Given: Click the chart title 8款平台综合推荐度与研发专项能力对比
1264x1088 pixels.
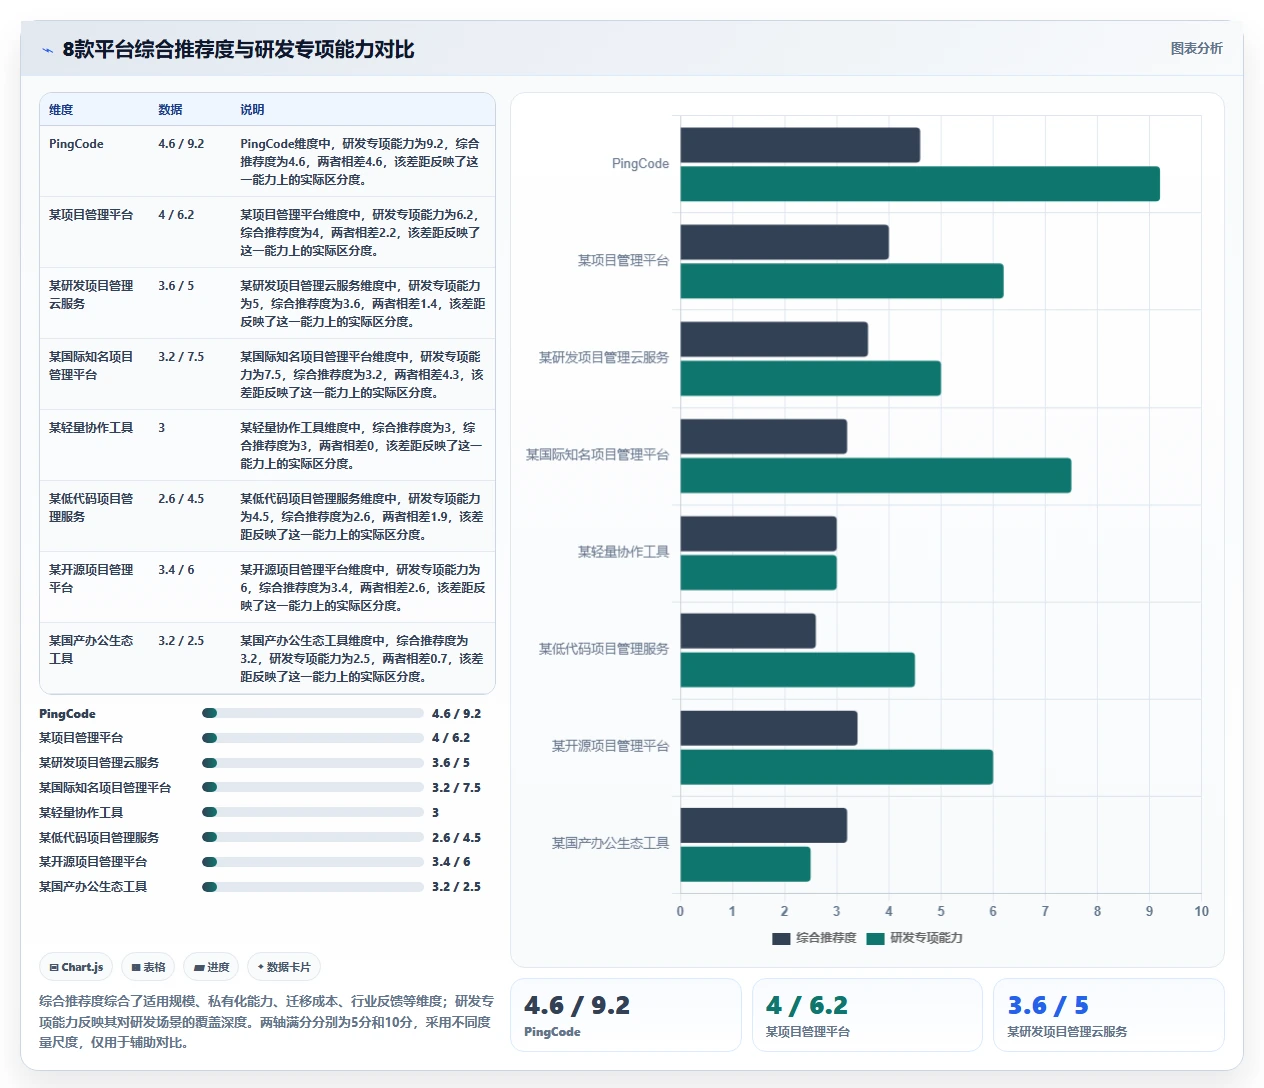Looking at the screenshot, I should pyautogui.click(x=238, y=50).
